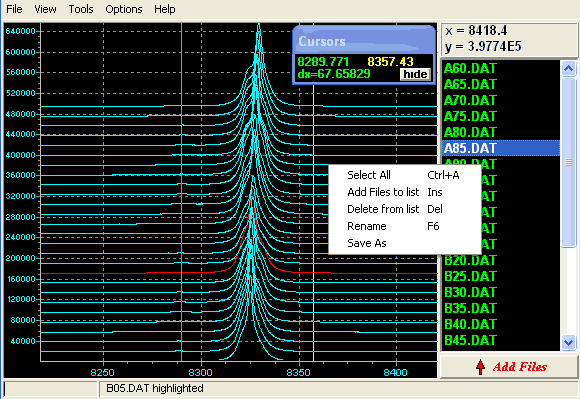The image size is (580, 399).
Task: Click y-axis label 640000
Action: click(x=20, y=31)
